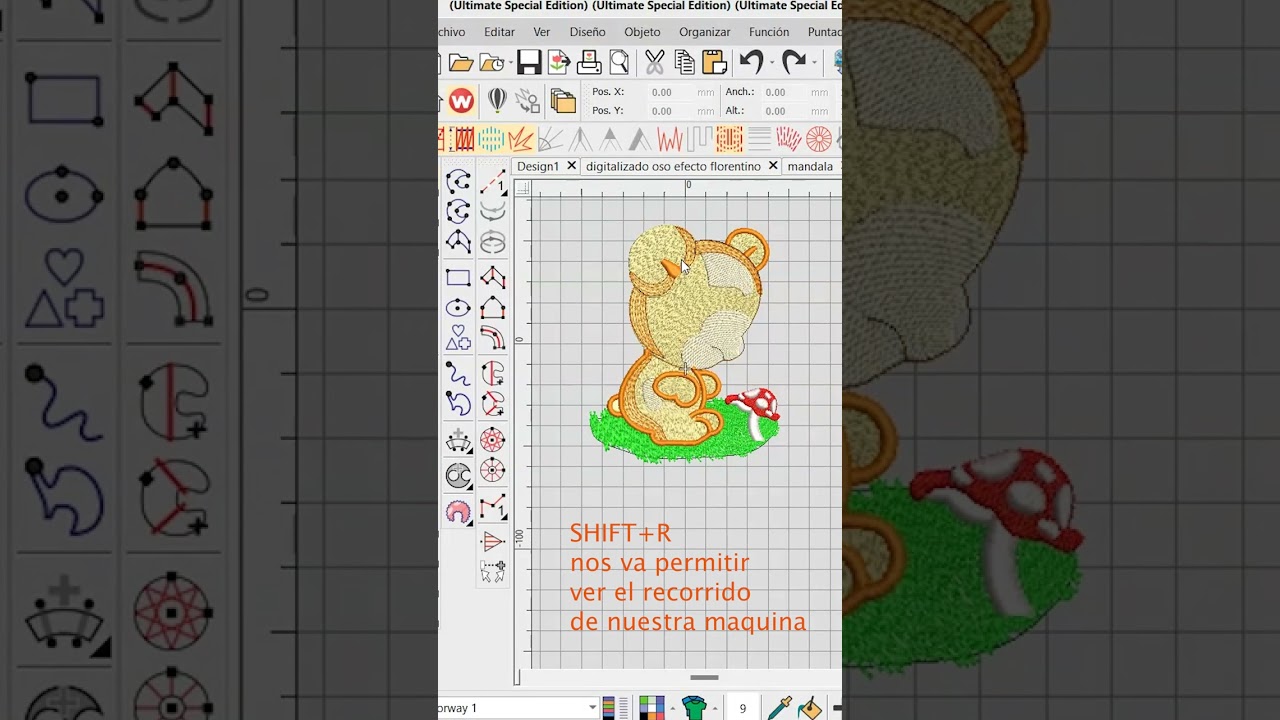Select the red zigzag stitch type
The width and height of the screenshot is (1280, 720).
click(x=670, y=139)
